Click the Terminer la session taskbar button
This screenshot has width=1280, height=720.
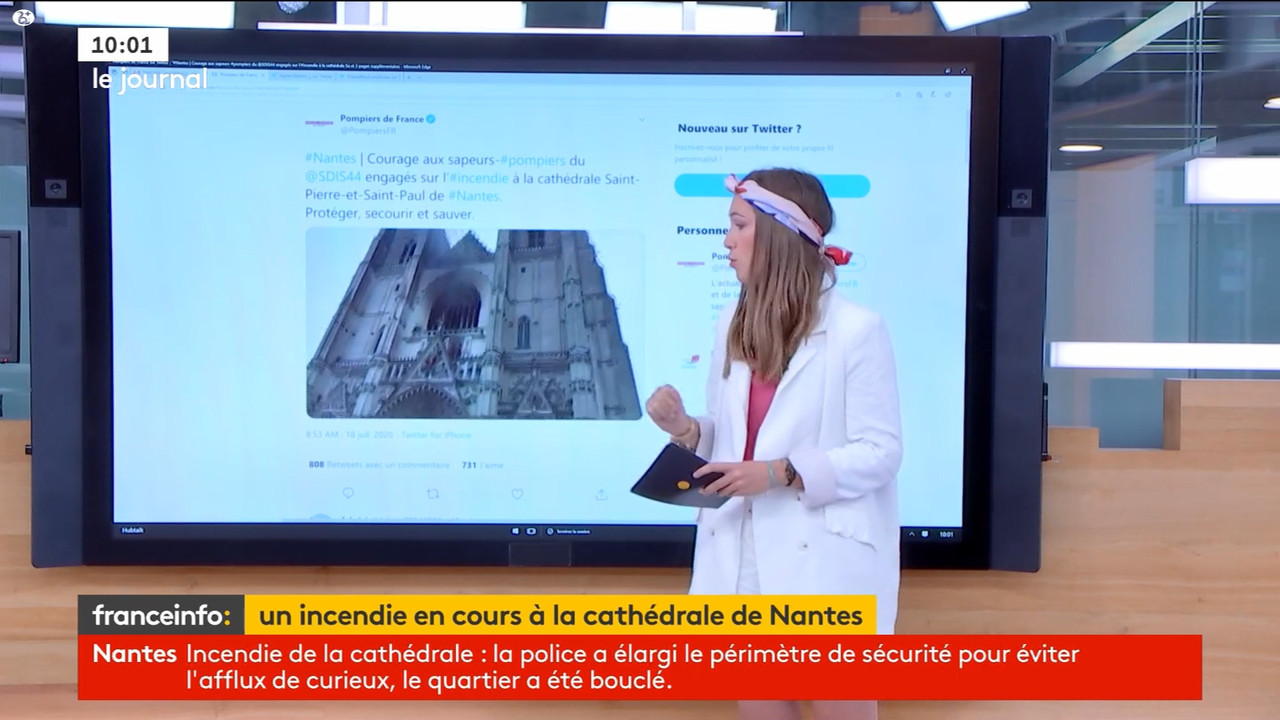click(566, 531)
